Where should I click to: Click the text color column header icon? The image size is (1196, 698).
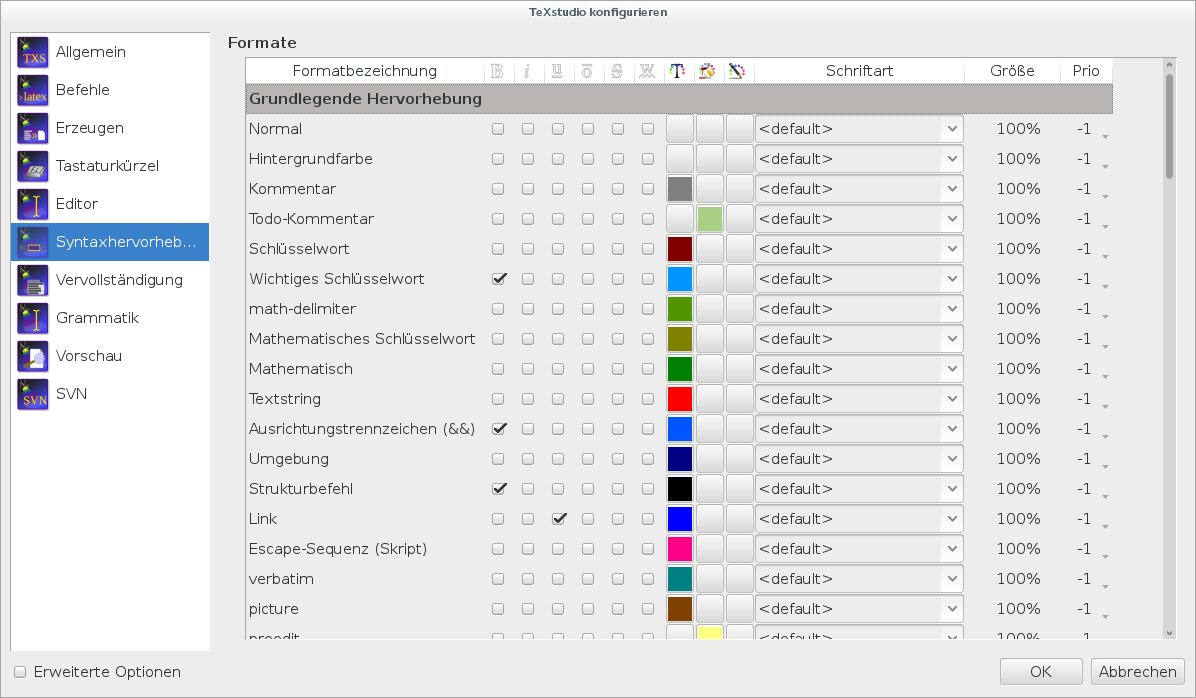click(677, 71)
